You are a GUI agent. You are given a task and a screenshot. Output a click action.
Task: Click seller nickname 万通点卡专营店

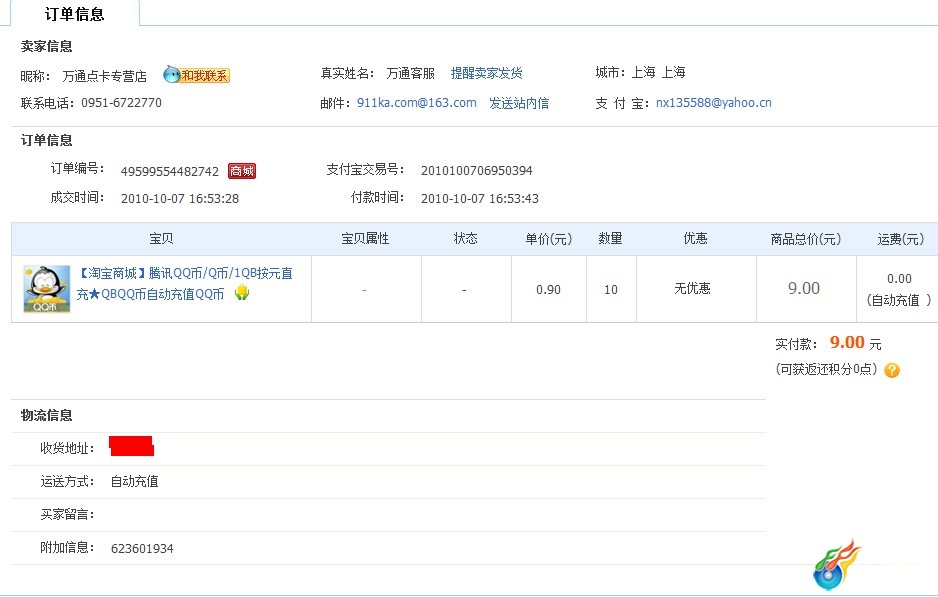pyautogui.click(x=105, y=76)
